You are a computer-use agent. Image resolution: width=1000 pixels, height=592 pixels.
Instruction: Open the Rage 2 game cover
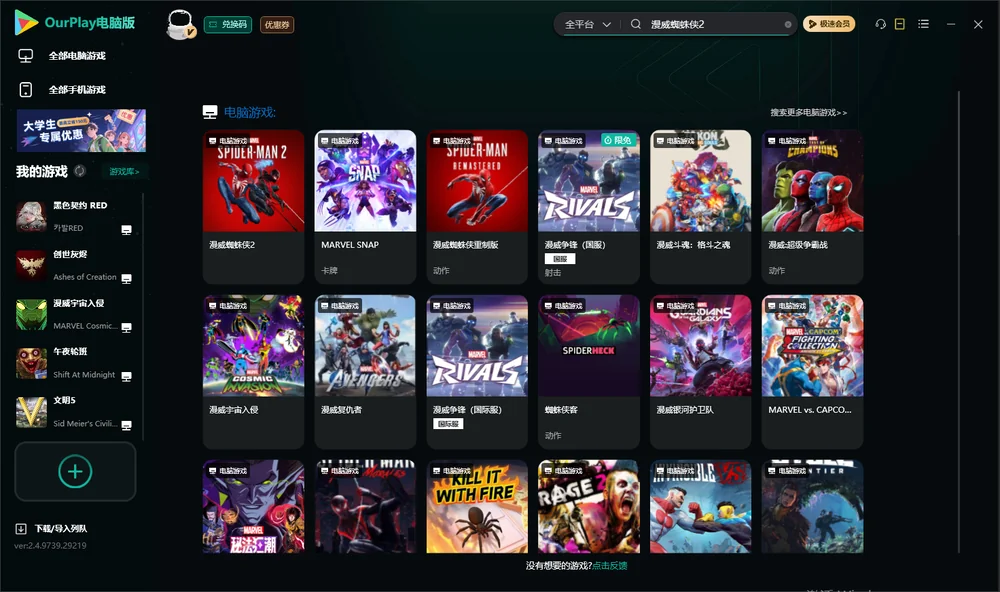pos(589,507)
